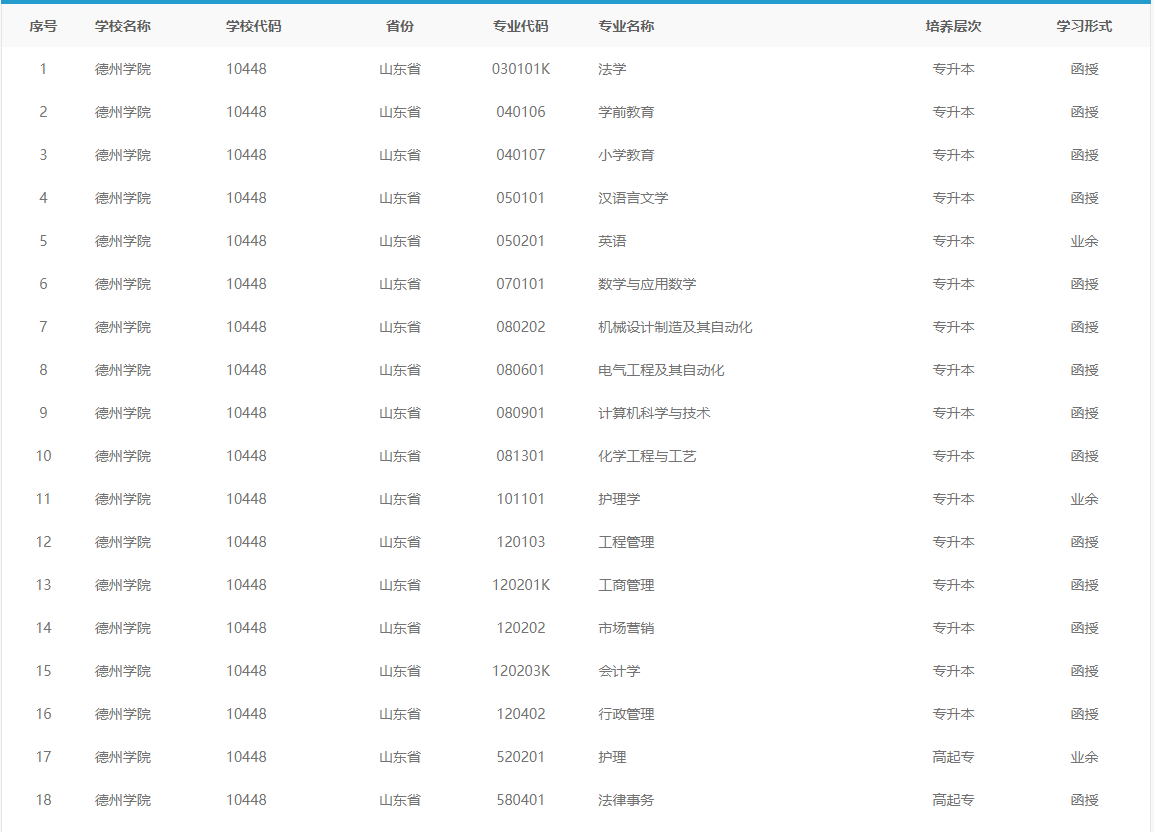The height and width of the screenshot is (832, 1154).
Task: Select the 计算机科学与技术 cell
Action: pyautogui.click(x=654, y=413)
